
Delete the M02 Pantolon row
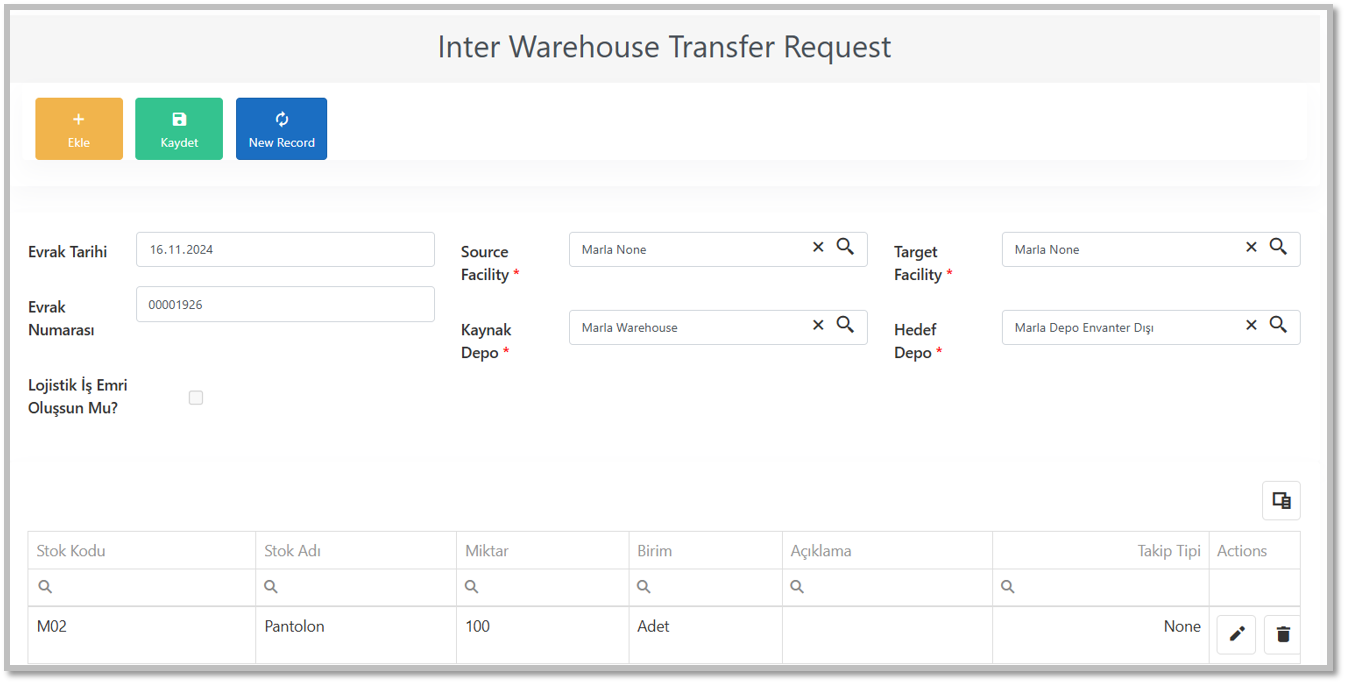(x=1283, y=634)
